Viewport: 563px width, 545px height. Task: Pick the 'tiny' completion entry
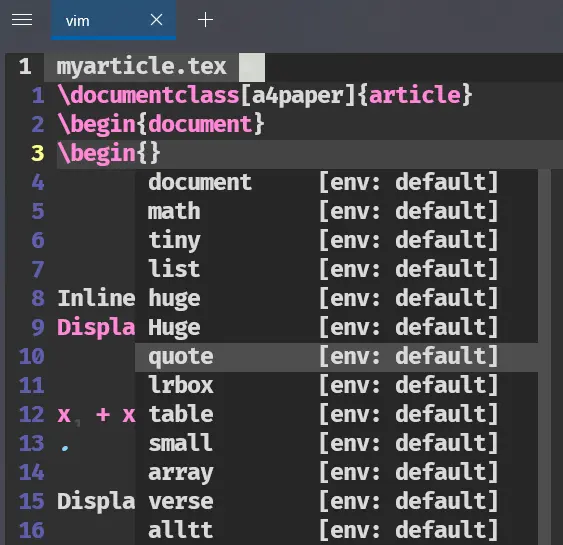click(x=336, y=241)
